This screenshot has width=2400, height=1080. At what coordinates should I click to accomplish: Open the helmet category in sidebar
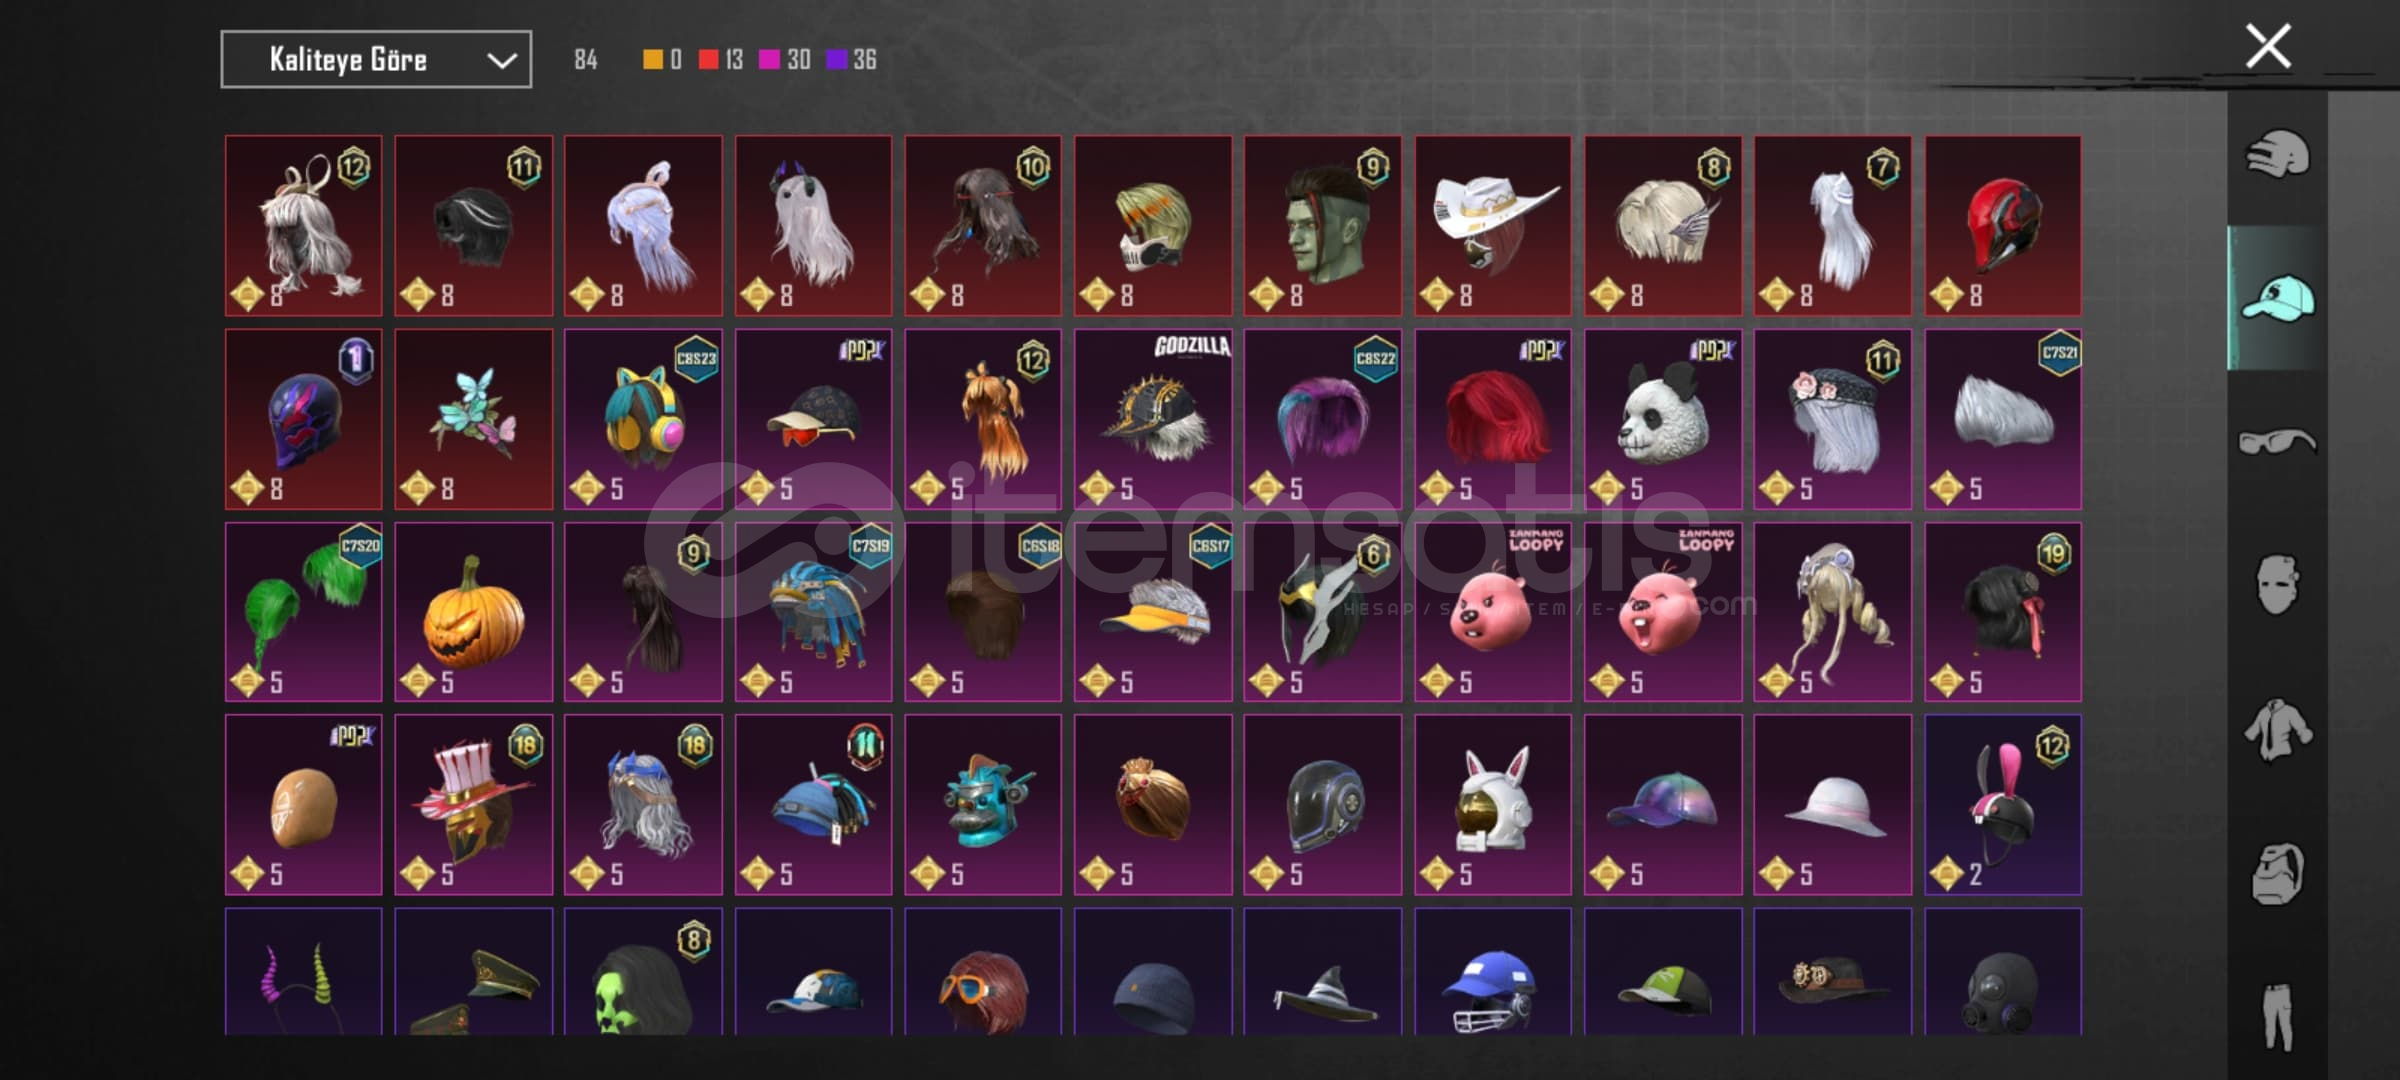coord(2277,155)
